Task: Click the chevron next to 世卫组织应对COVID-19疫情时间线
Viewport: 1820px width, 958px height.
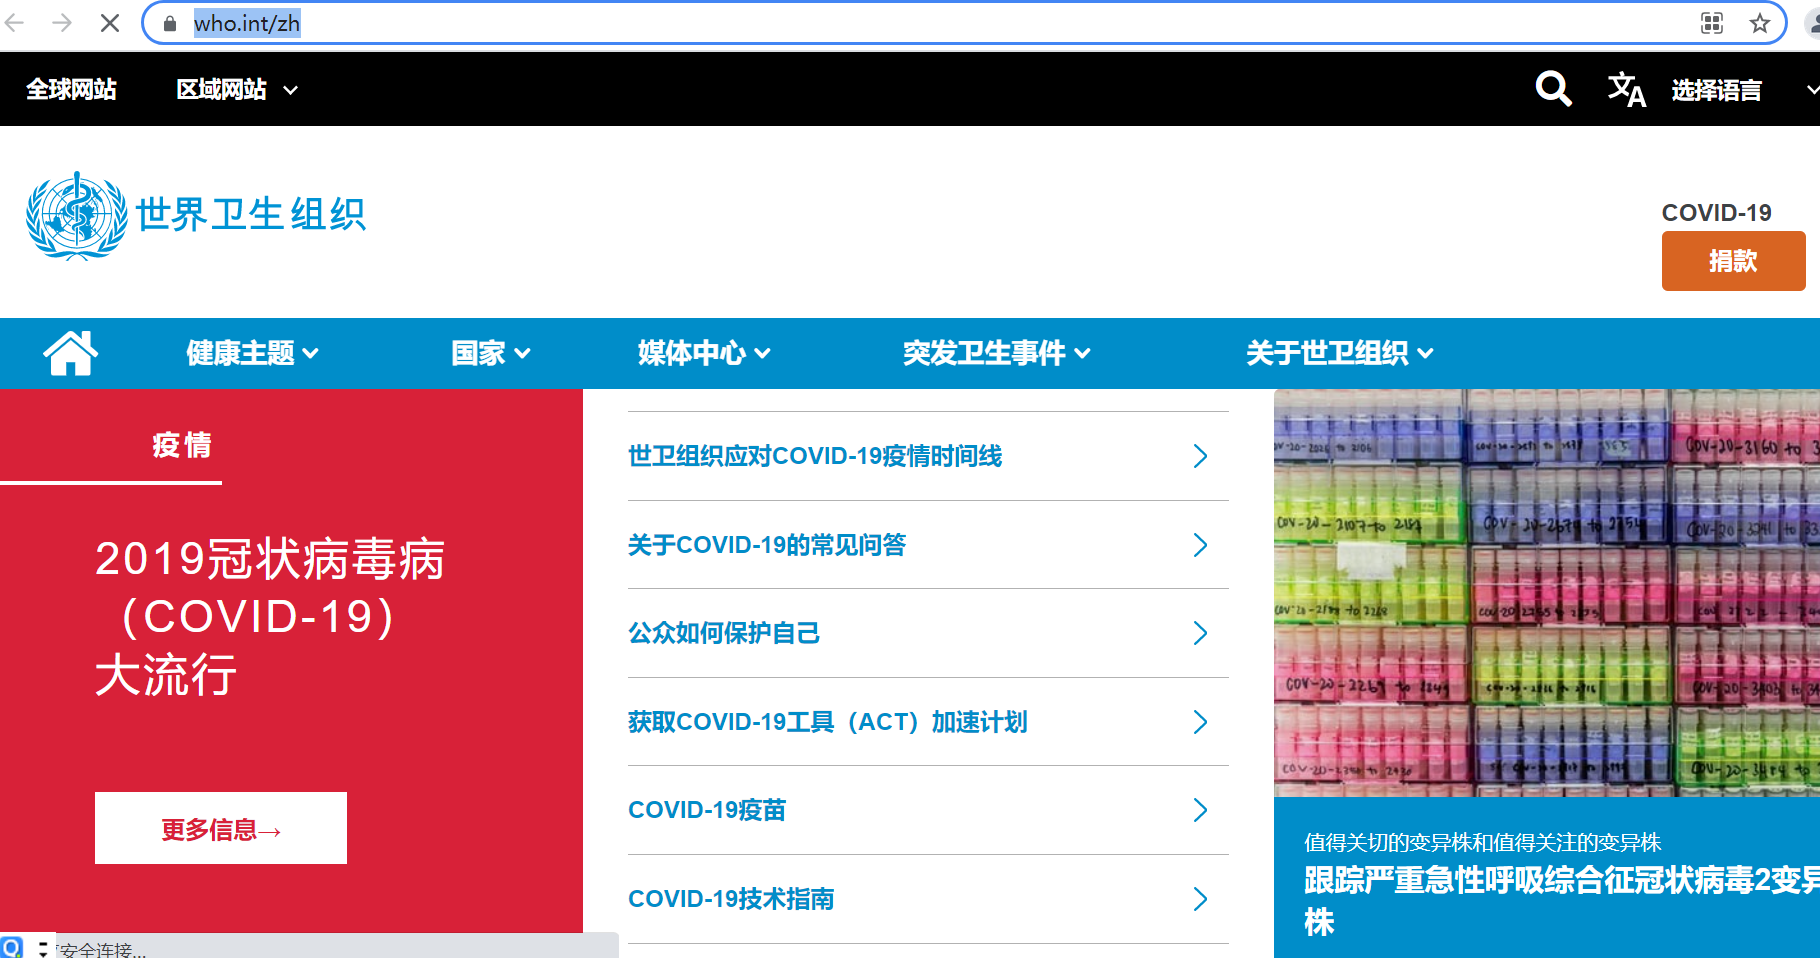Action: coord(1200,456)
